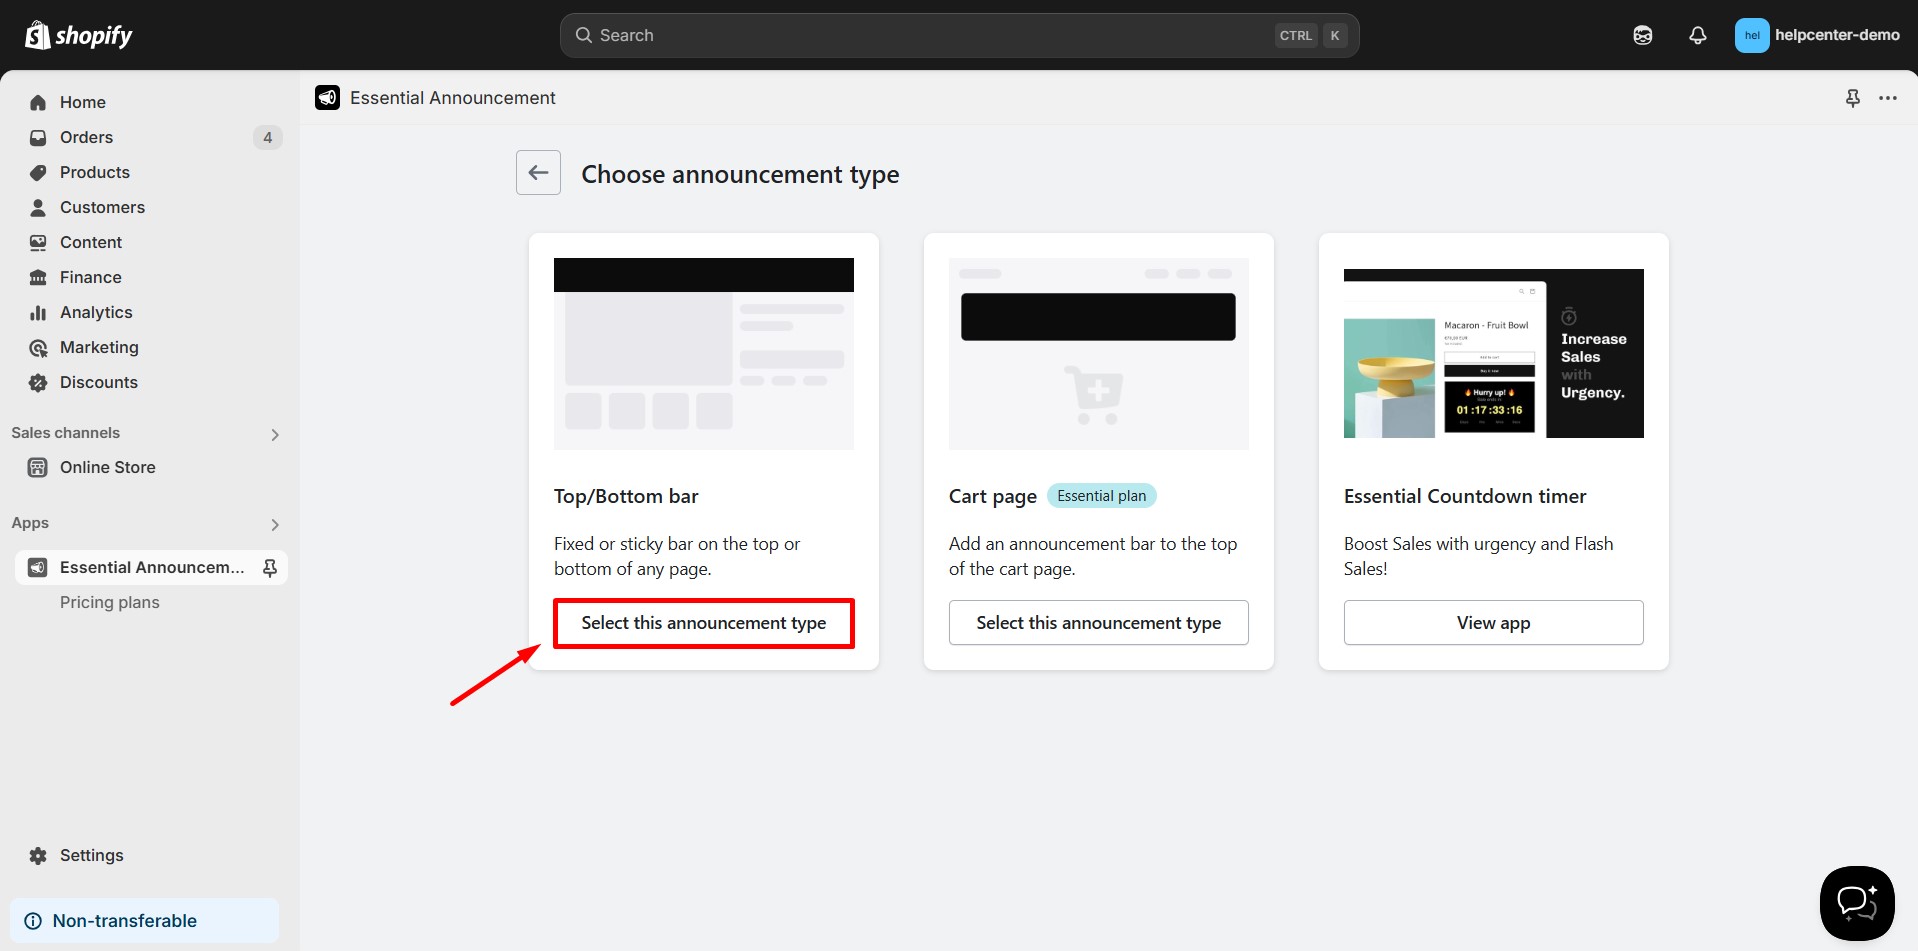The height and width of the screenshot is (951, 1918).
Task: Expand the Apps section
Action: pos(274,524)
